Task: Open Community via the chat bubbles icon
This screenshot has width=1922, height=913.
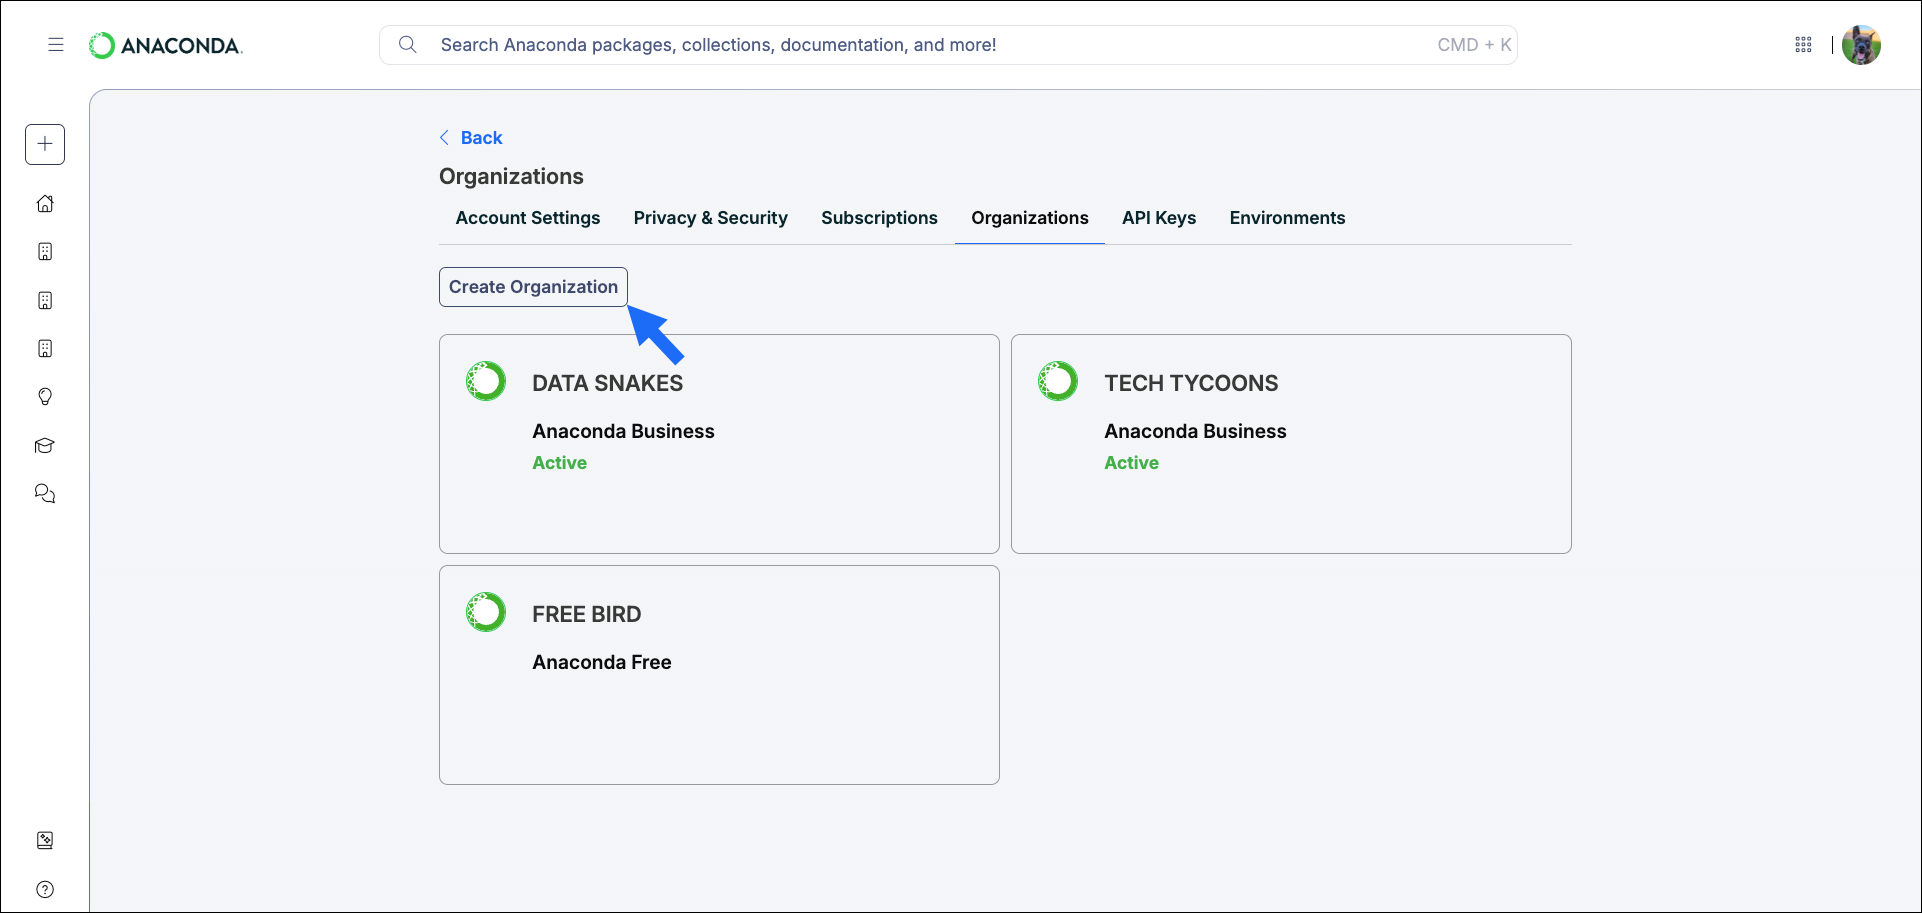Action: click(x=45, y=493)
